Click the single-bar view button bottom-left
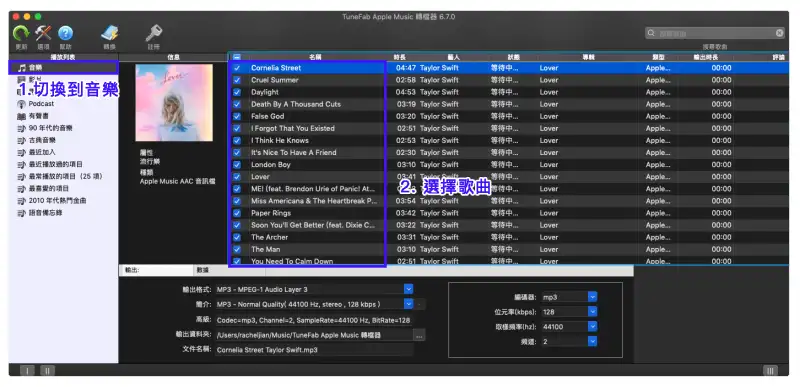The height and width of the screenshot is (387, 800). point(28,371)
